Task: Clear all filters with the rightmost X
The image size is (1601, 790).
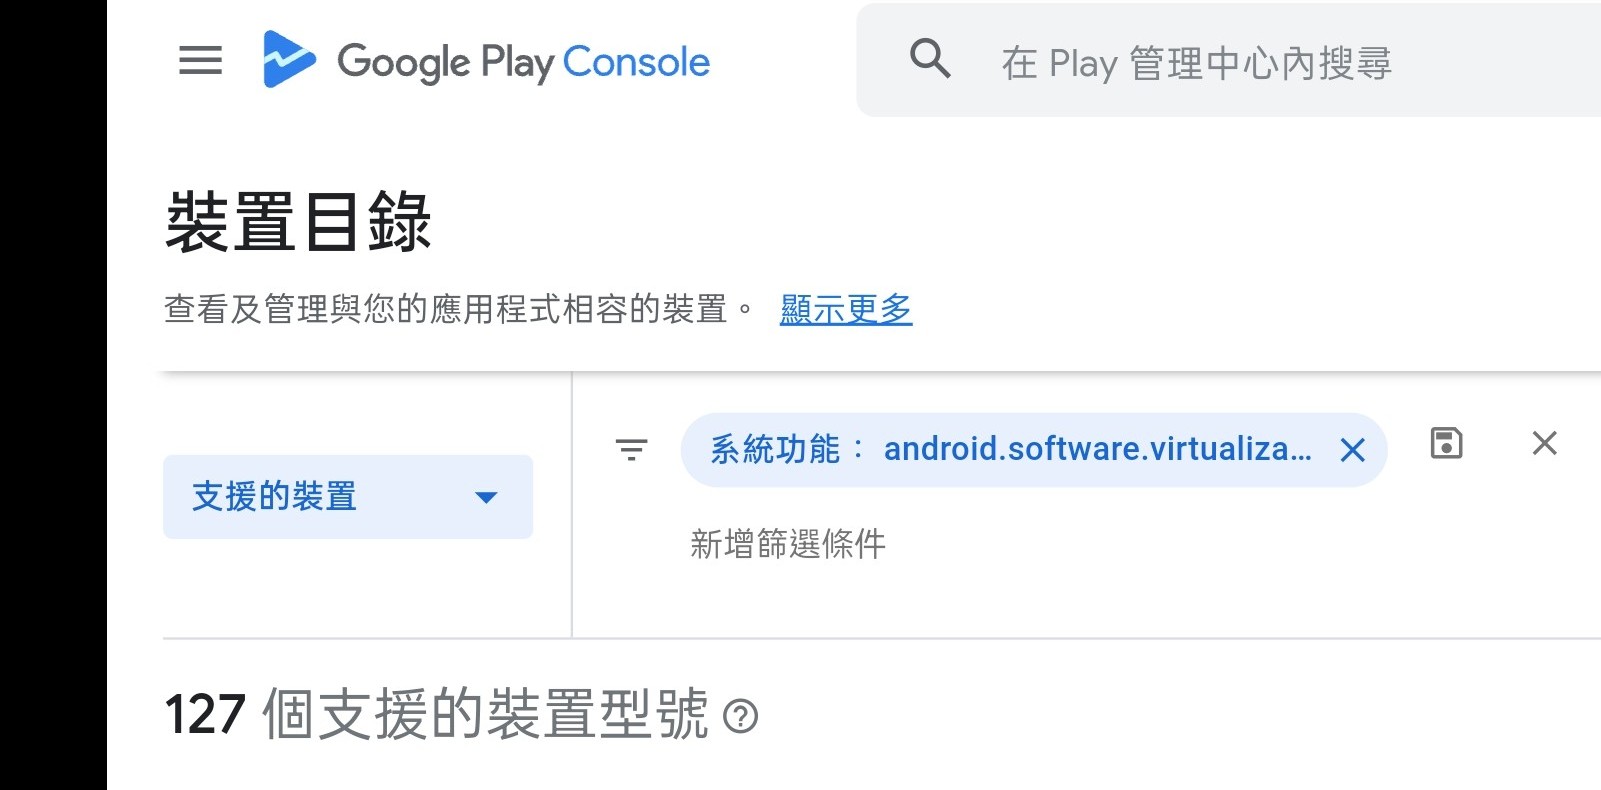Action: click(x=1544, y=443)
